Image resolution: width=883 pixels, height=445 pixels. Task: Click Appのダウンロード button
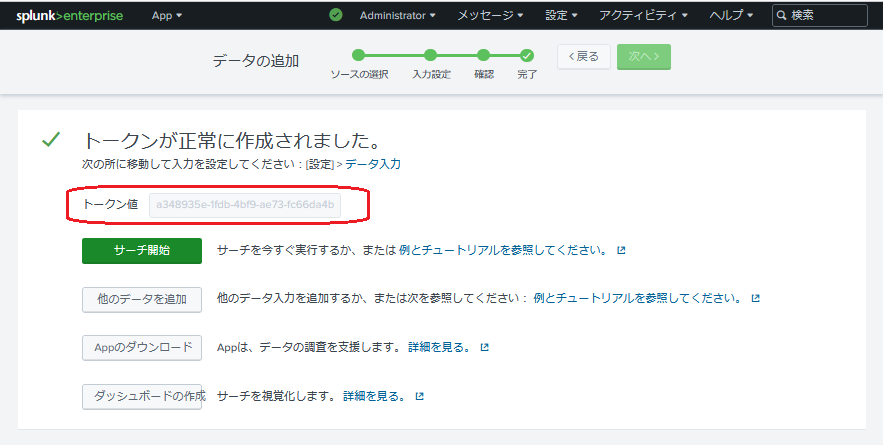(142, 348)
